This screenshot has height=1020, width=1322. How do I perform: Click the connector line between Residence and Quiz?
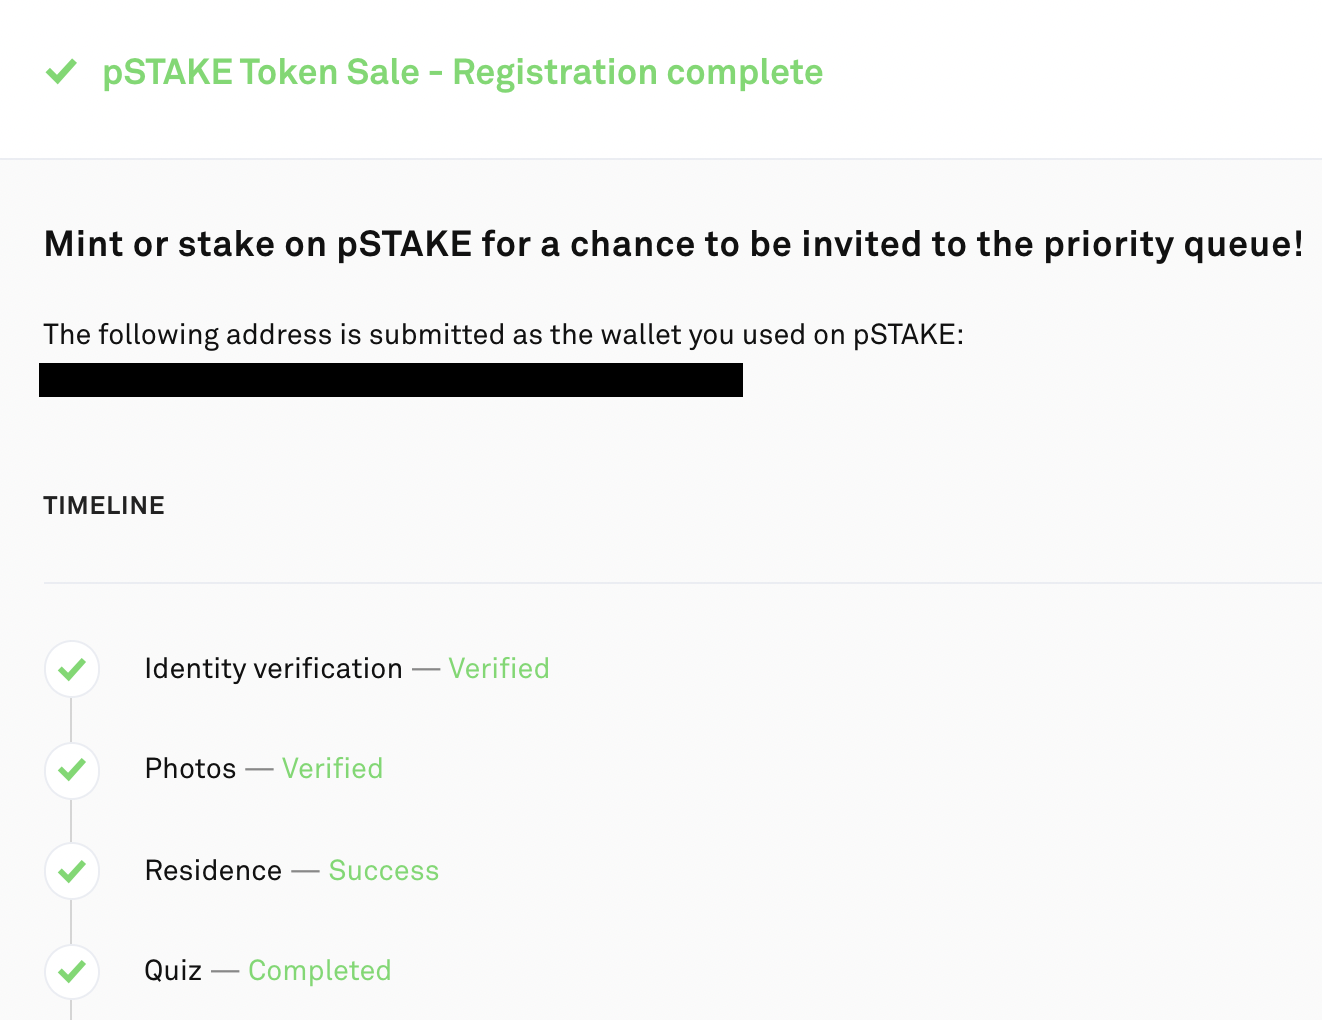tap(72, 921)
